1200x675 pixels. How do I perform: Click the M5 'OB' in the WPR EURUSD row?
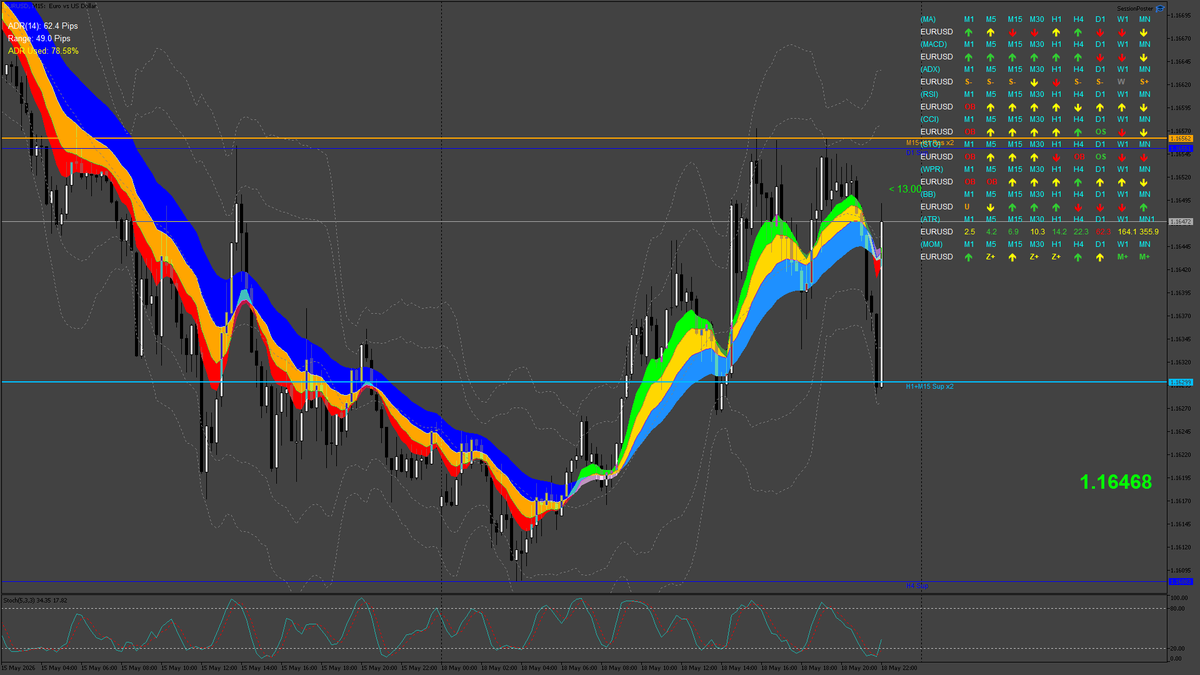point(992,182)
